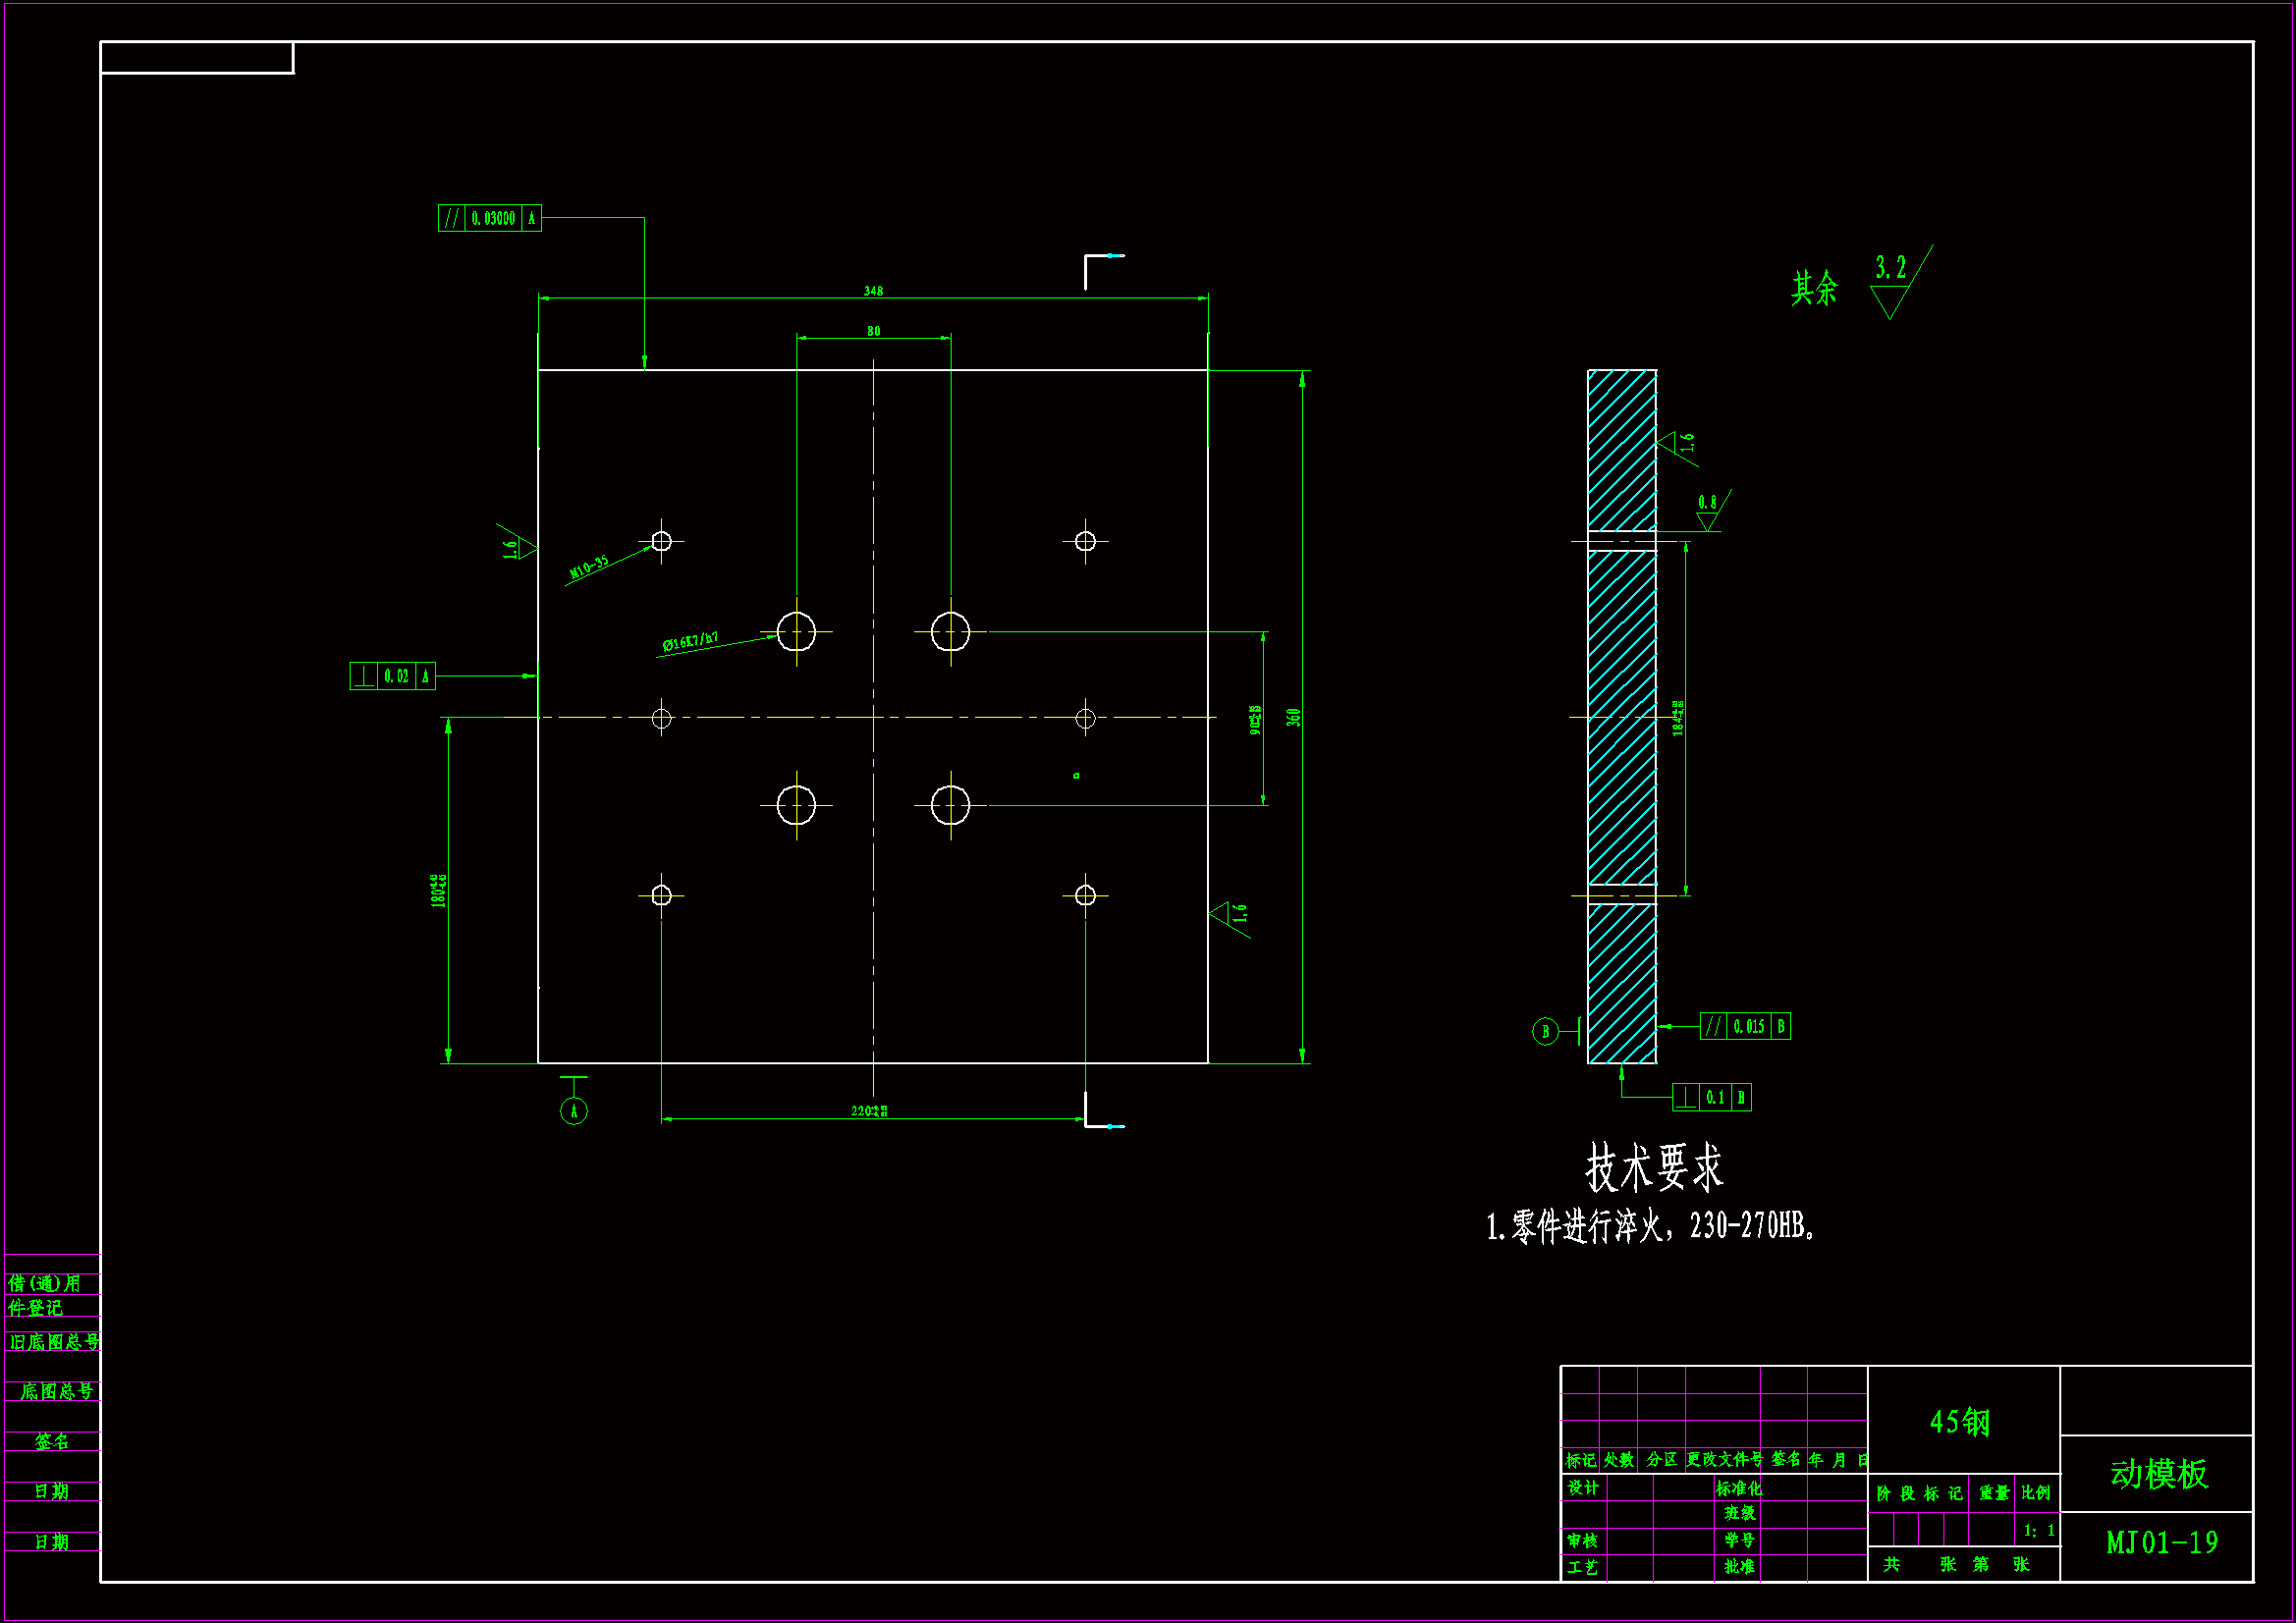Screen dimensions: 2296x1623
Task: Select the parallelism 0.015 B tolerance frame
Action: click(1744, 1026)
